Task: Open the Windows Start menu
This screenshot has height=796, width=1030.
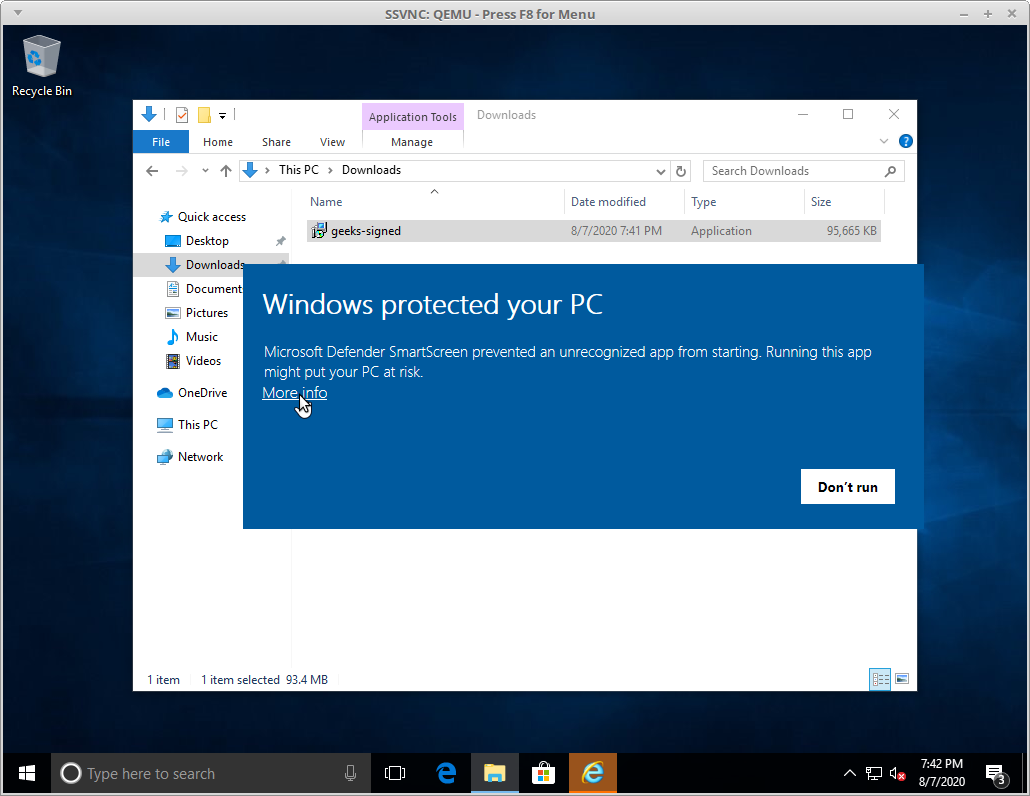Action: [27, 774]
